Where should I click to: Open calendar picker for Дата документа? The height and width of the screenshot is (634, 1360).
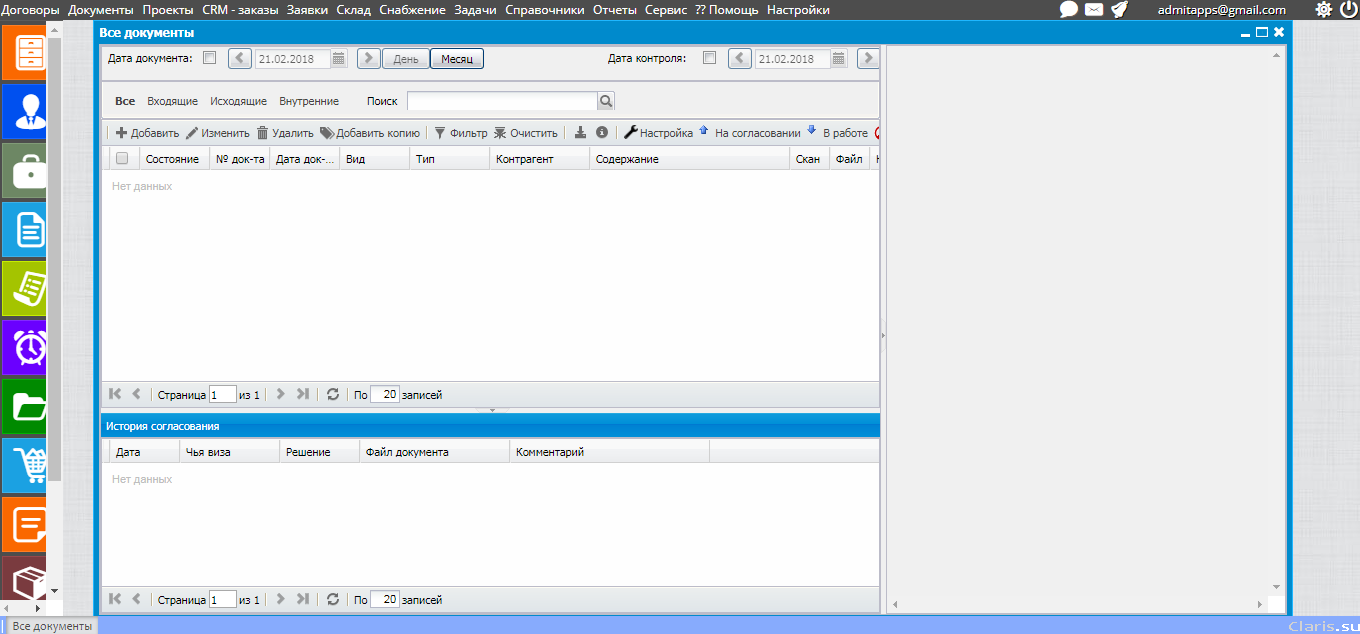339,58
